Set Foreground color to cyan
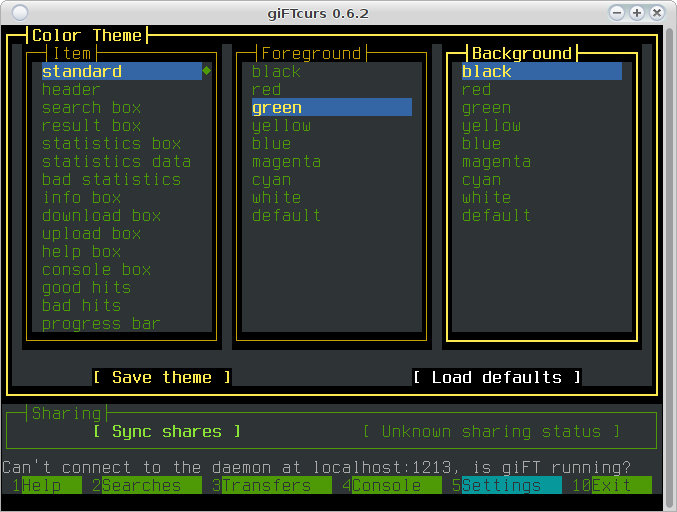This screenshot has width=677, height=512. coord(272,180)
